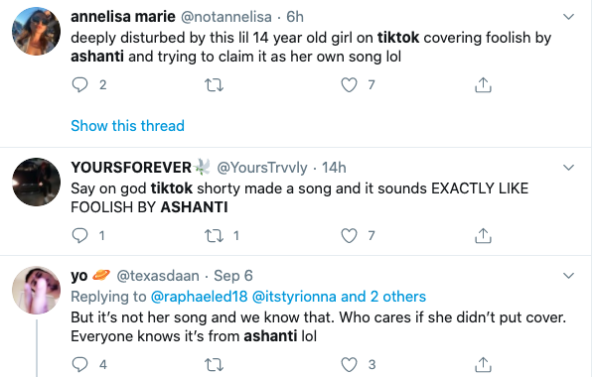Click the Show this thread link

pos(128,126)
